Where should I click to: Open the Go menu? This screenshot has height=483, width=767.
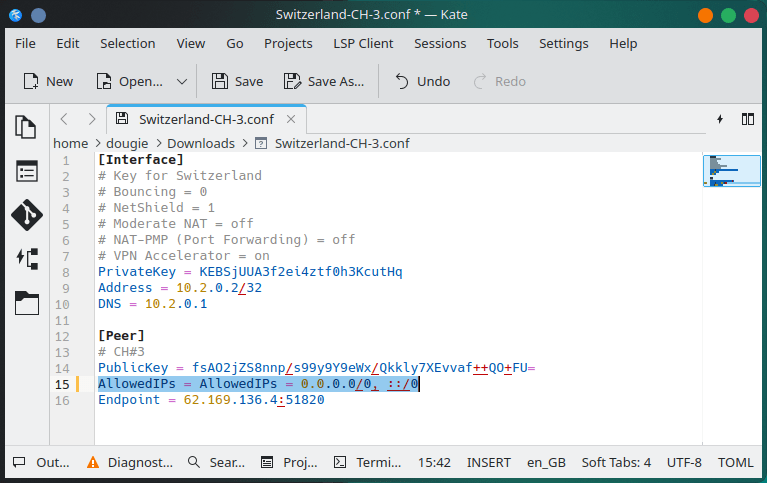click(235, 44)
